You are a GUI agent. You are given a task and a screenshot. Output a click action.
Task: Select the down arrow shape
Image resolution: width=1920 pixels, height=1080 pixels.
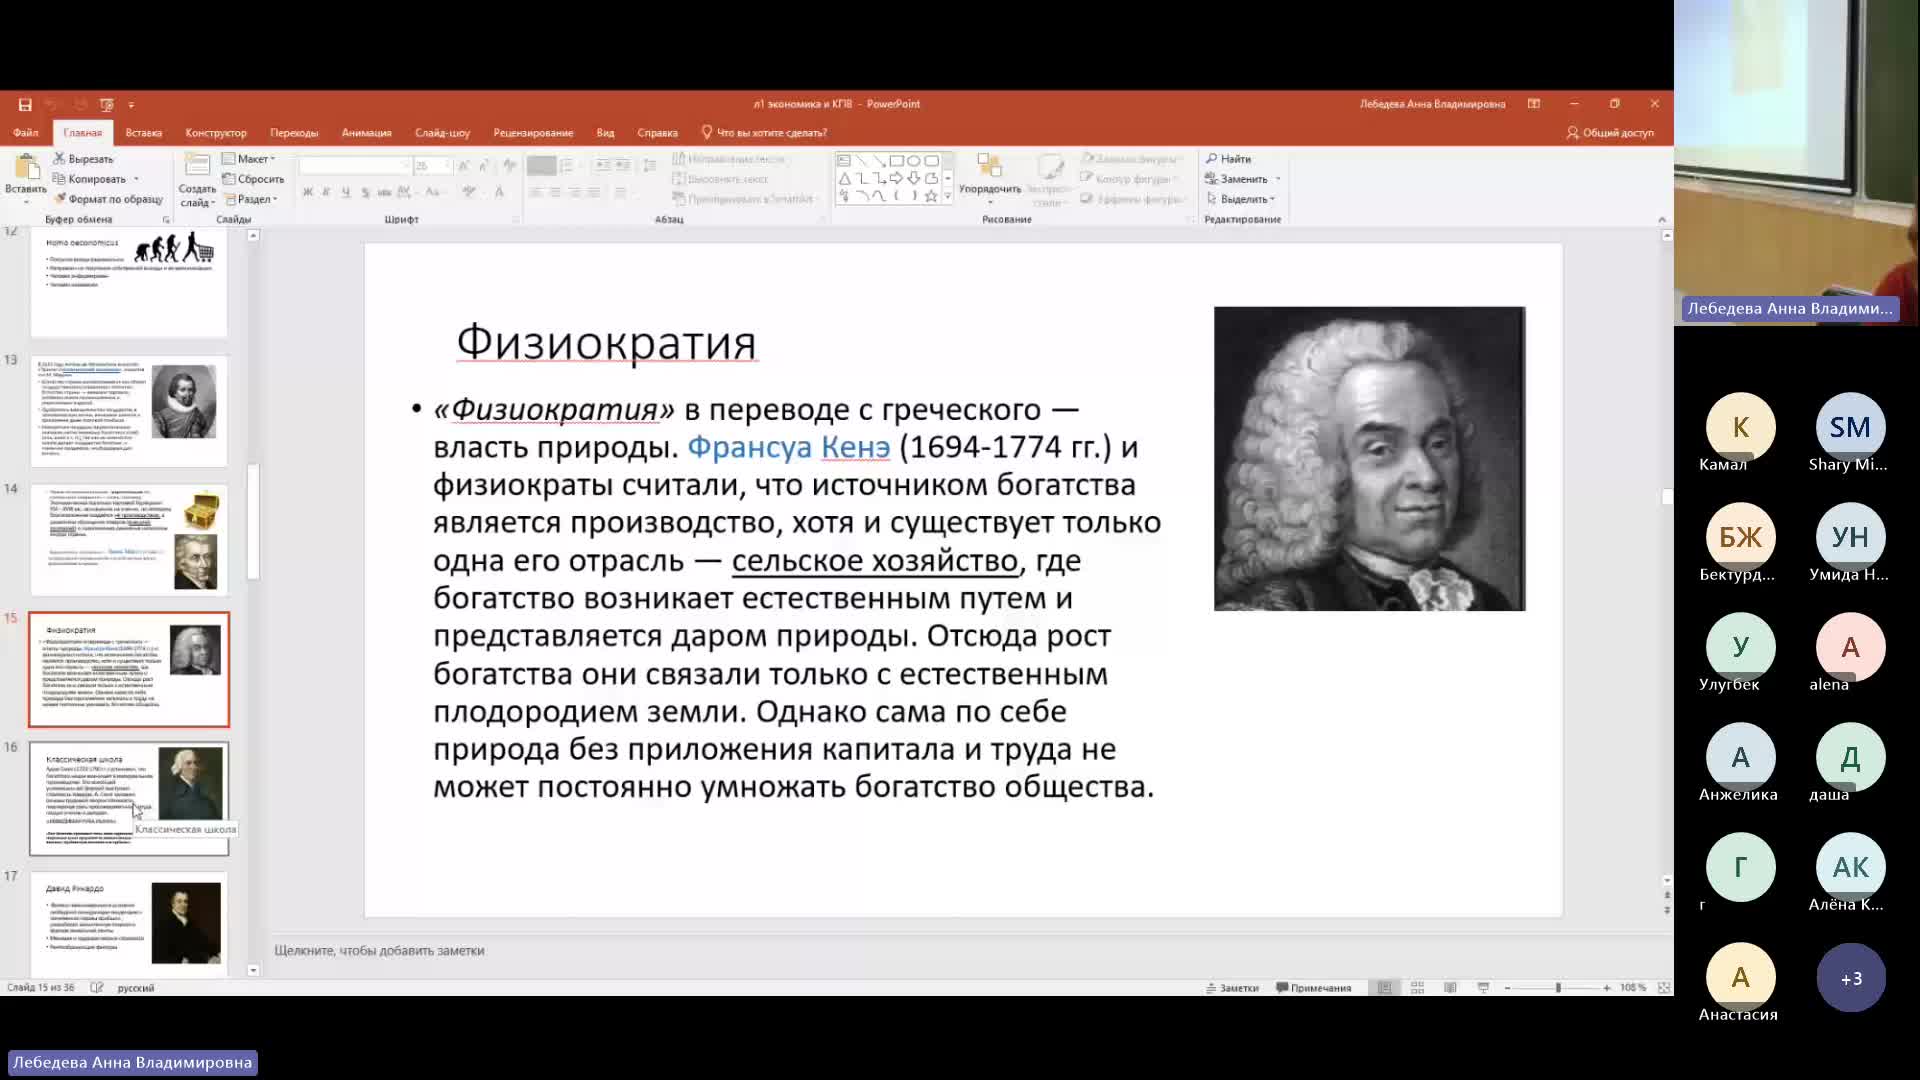914,179
